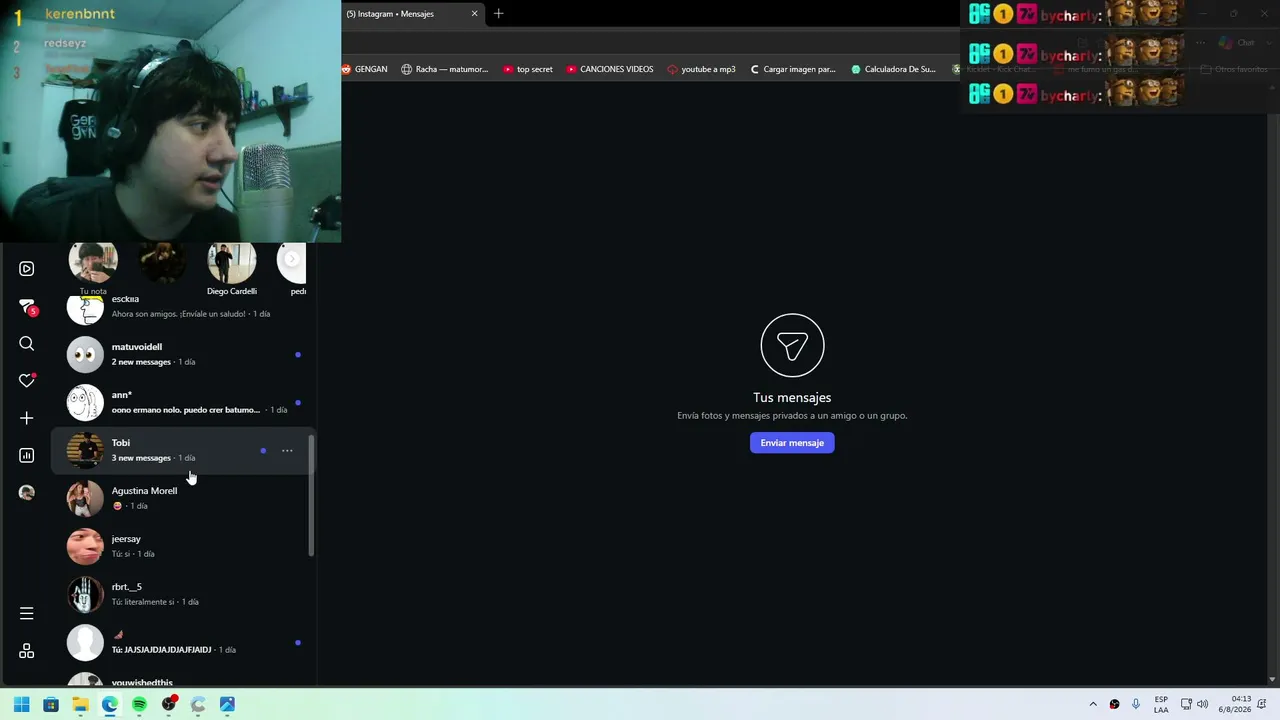The width and height of the screenshot is (1280, 720).
Task: Open File Explorer from the taskbar
Action: (x=80, y=704)
